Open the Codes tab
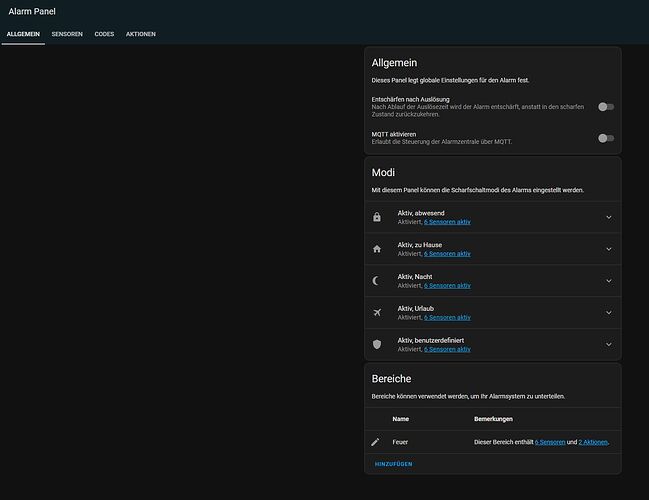This screenshot has height=500, width=649. 104,34
